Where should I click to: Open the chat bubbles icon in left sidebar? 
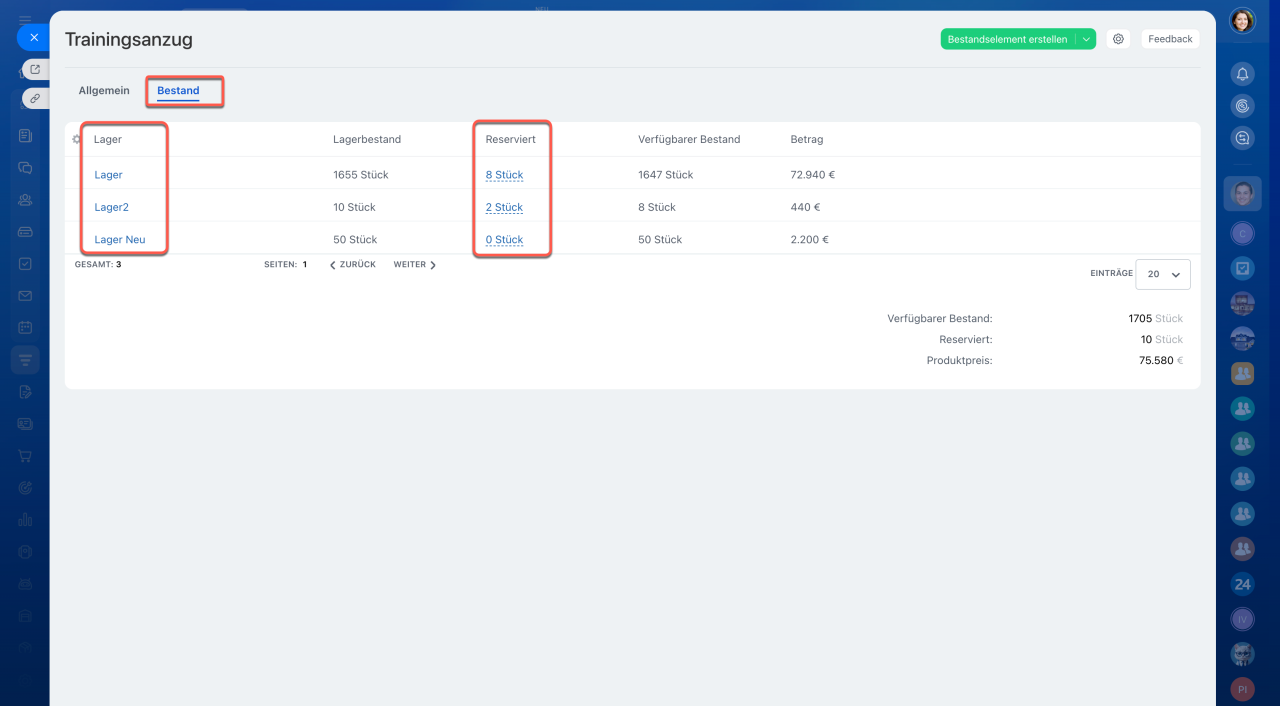click(25, 167)
